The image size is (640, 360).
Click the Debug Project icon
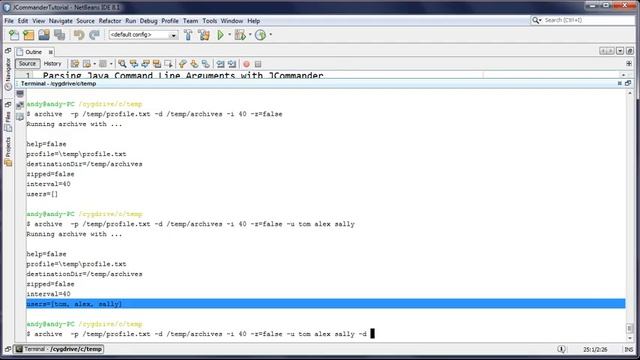(240, 35)
